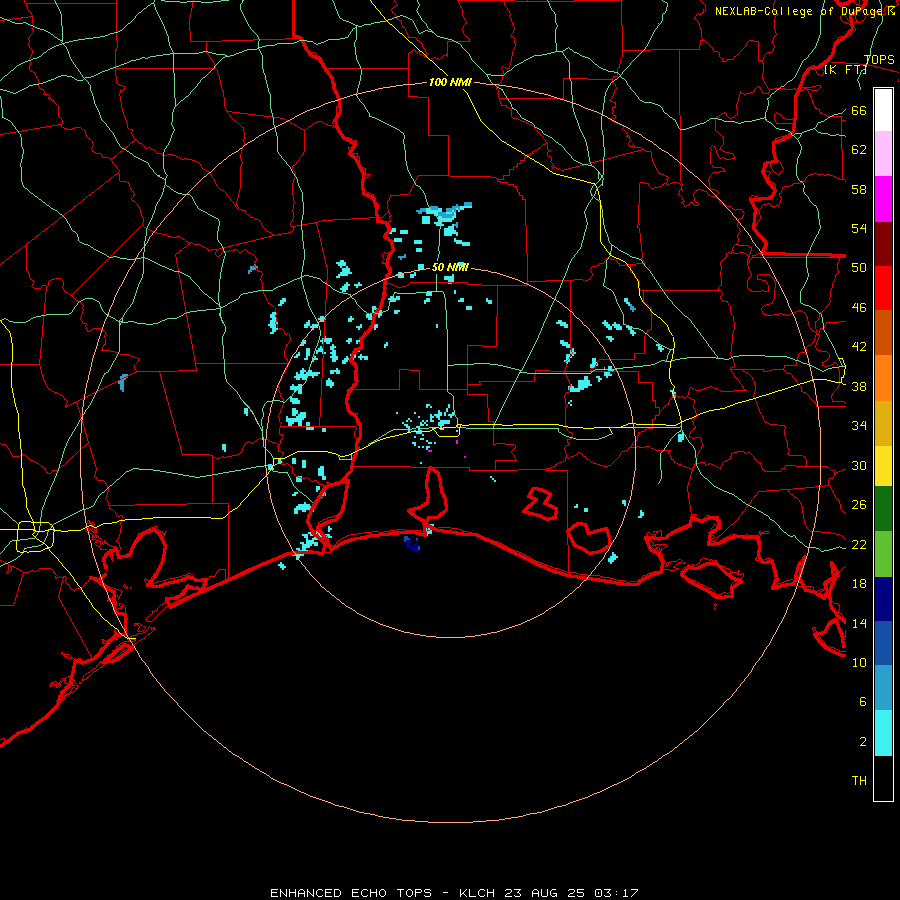Click the dark orange 46 kft swatch
900x900 pixels.
(x=883, y=332)
